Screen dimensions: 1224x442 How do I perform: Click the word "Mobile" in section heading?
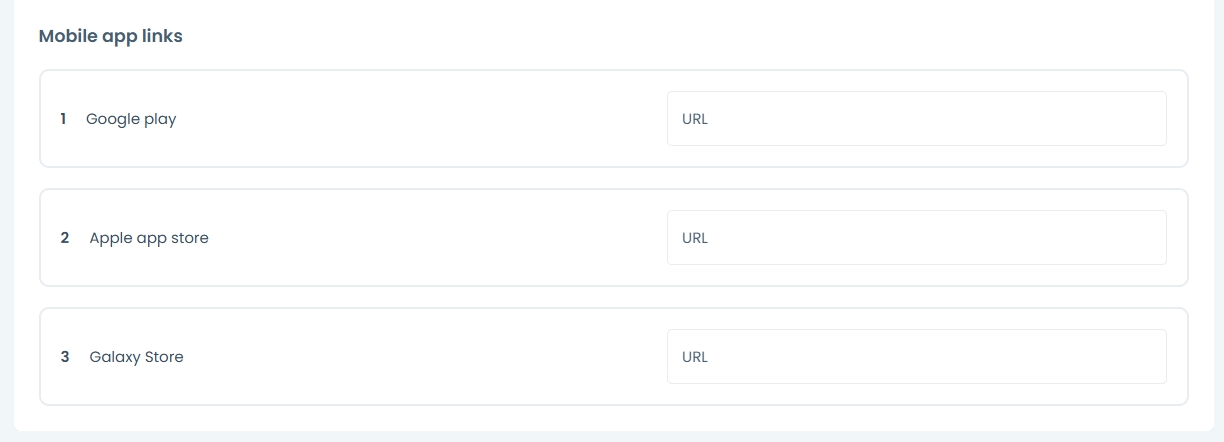64,36
